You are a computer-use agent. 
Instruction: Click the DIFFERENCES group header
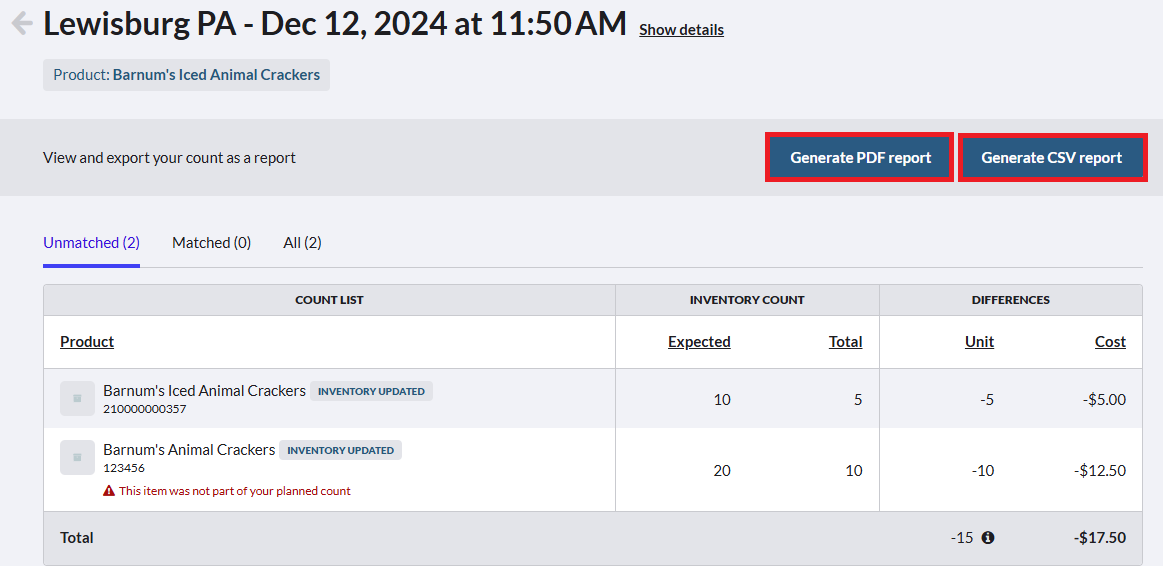point(1010,300)
